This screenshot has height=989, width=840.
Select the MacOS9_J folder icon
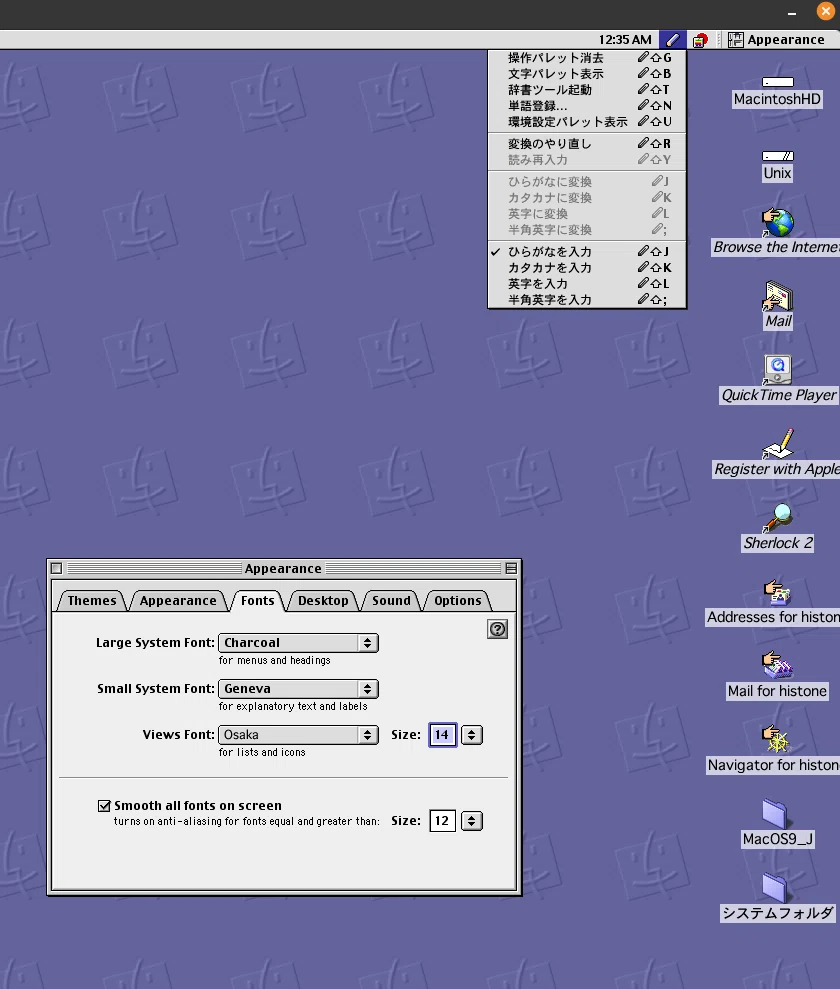(774, 814)
